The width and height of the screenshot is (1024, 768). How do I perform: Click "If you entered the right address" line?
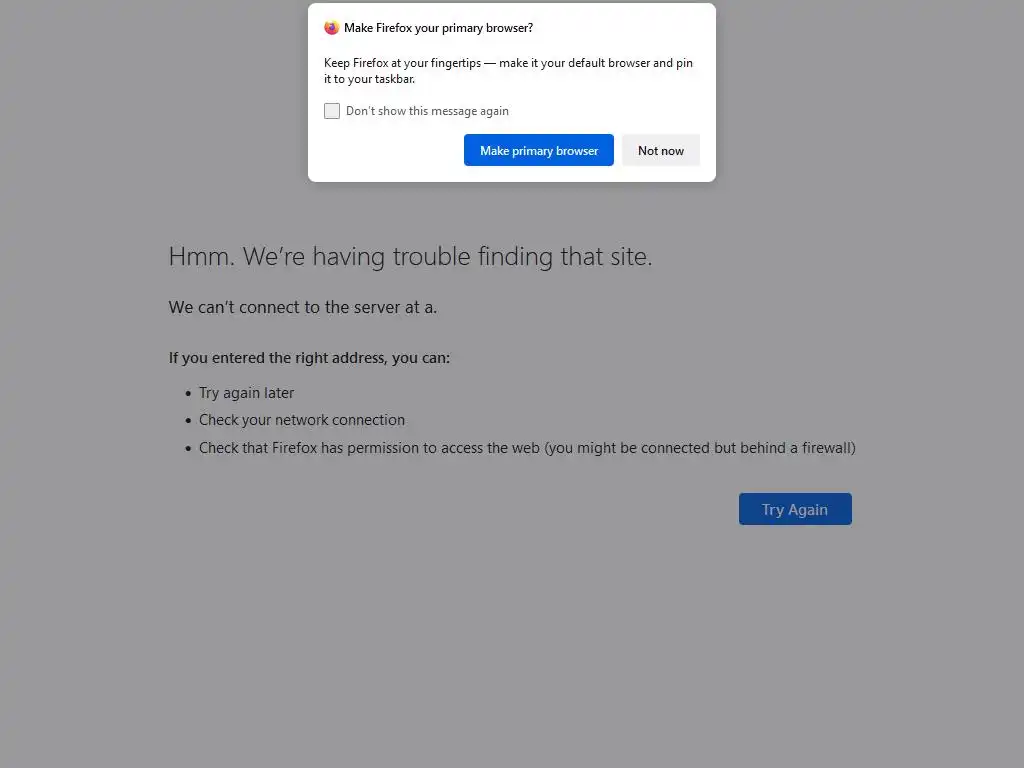(x=309, y=357)
